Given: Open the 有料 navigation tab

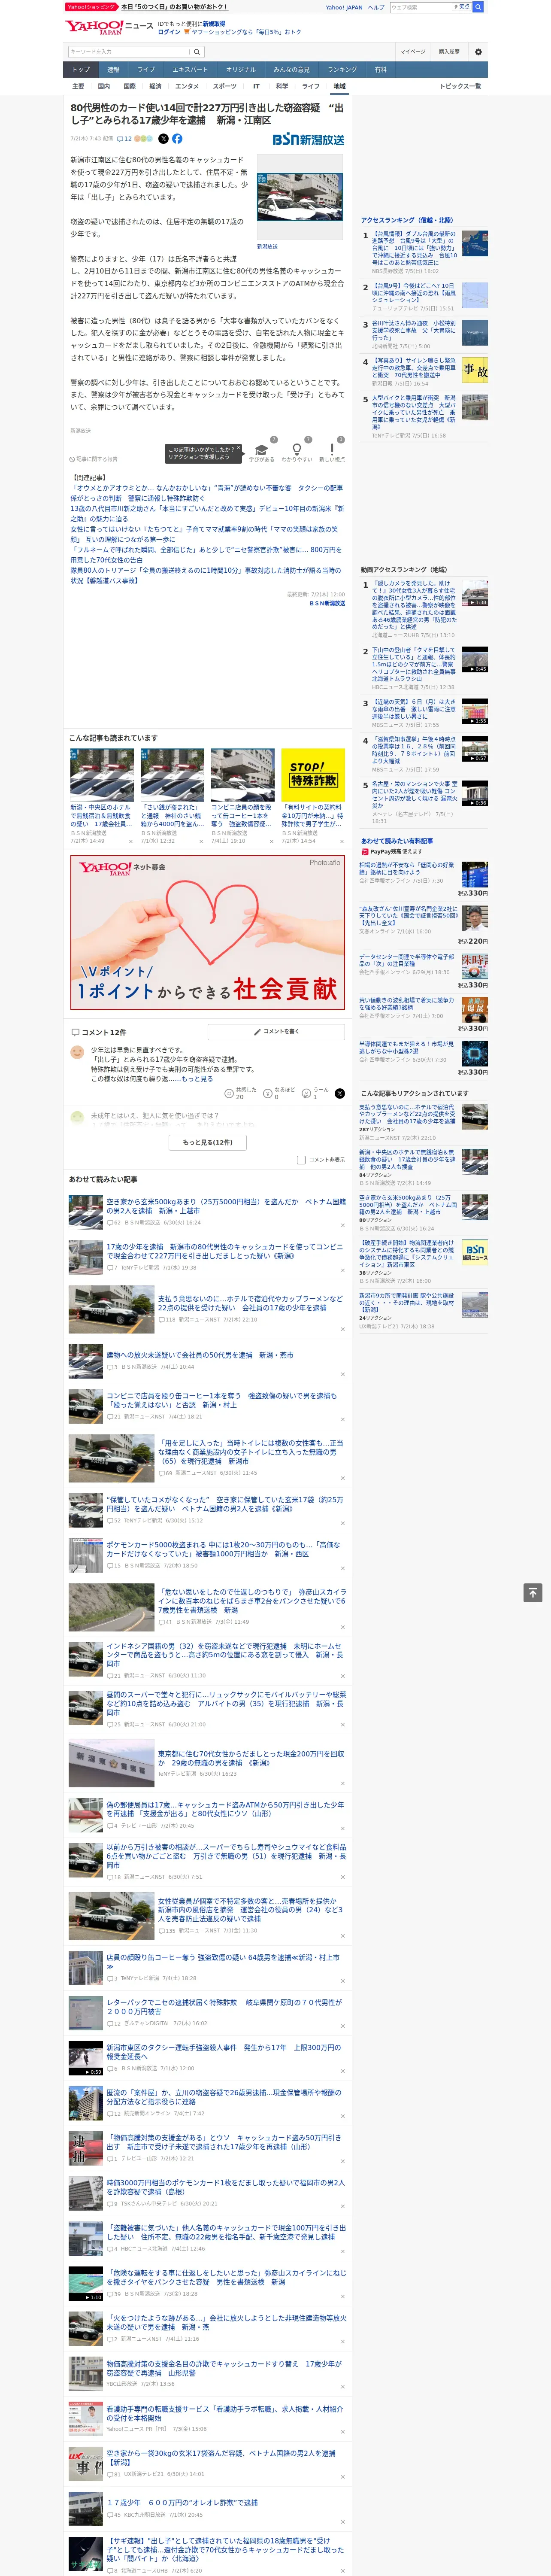Looking at the screenshot, I should 380,70.
